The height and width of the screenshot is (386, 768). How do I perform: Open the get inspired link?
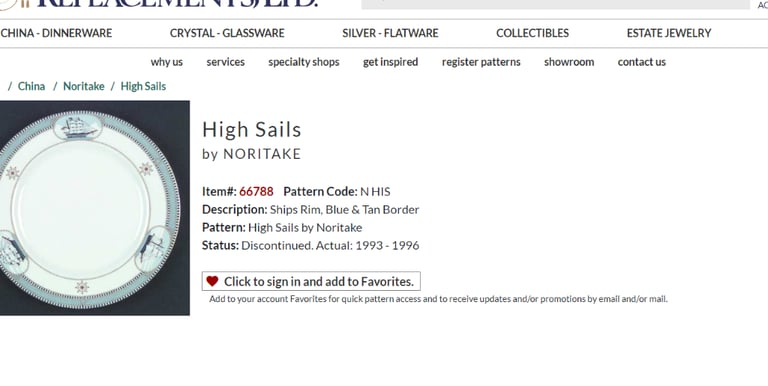coord(390,62)
